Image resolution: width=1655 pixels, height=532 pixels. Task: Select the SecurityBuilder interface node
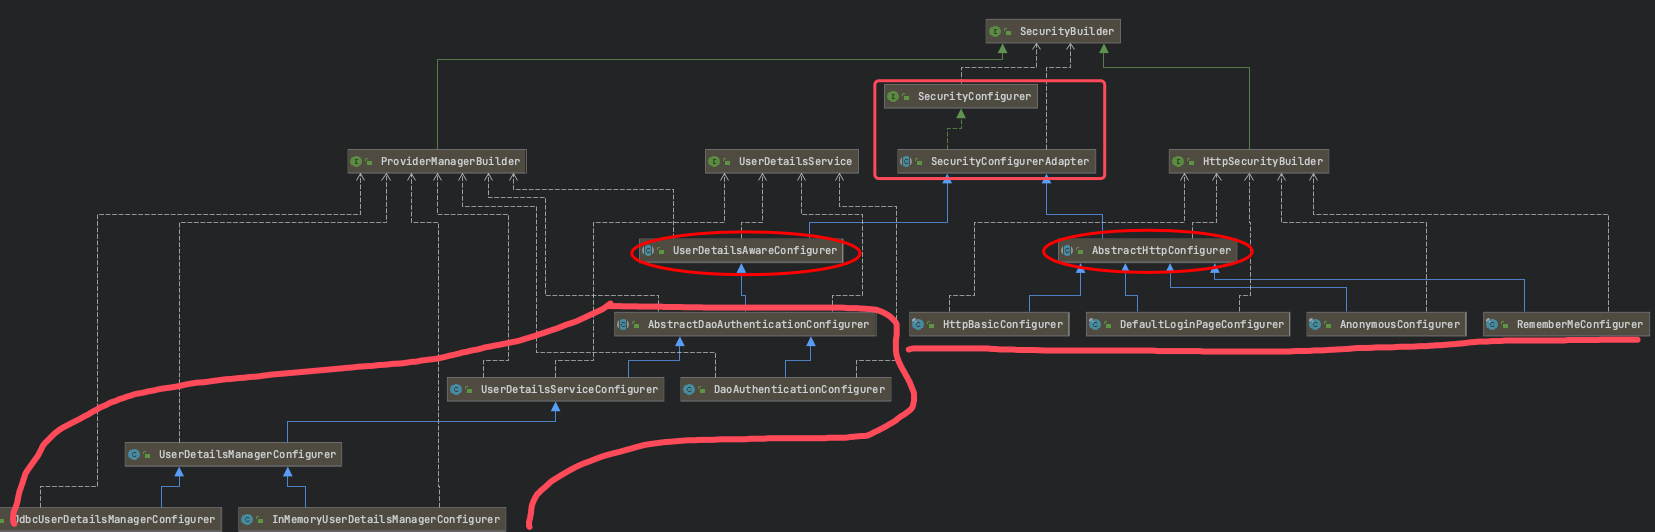click(1052, 31)
